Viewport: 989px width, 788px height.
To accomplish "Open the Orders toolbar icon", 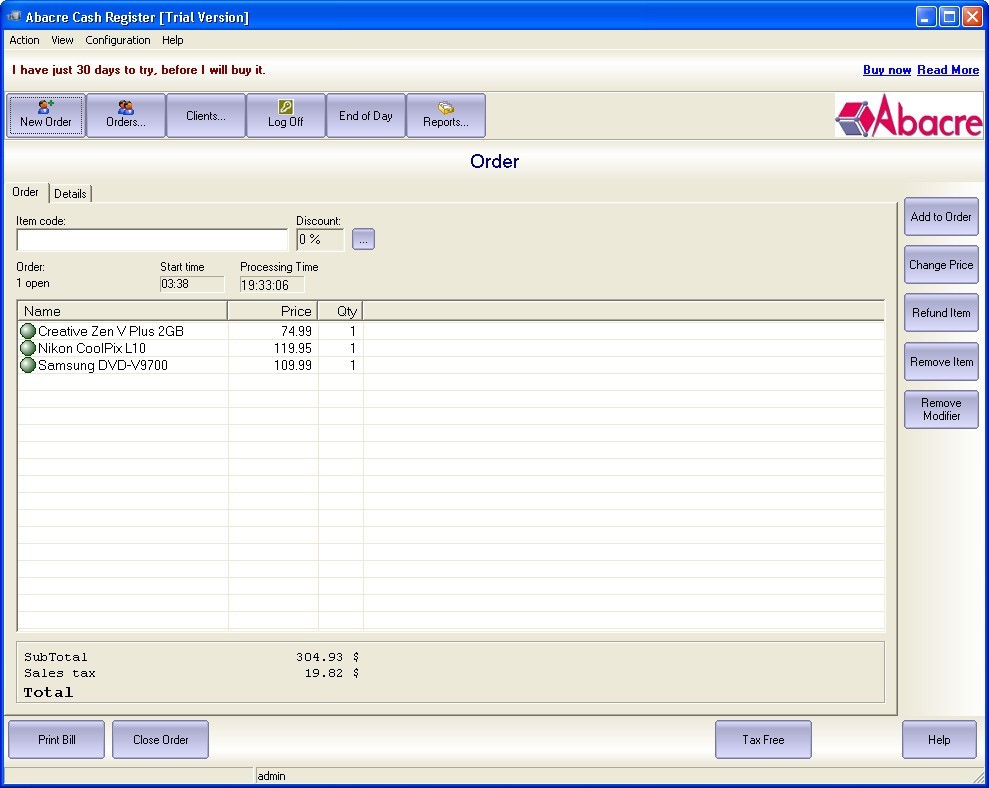I will coord(125,115).
